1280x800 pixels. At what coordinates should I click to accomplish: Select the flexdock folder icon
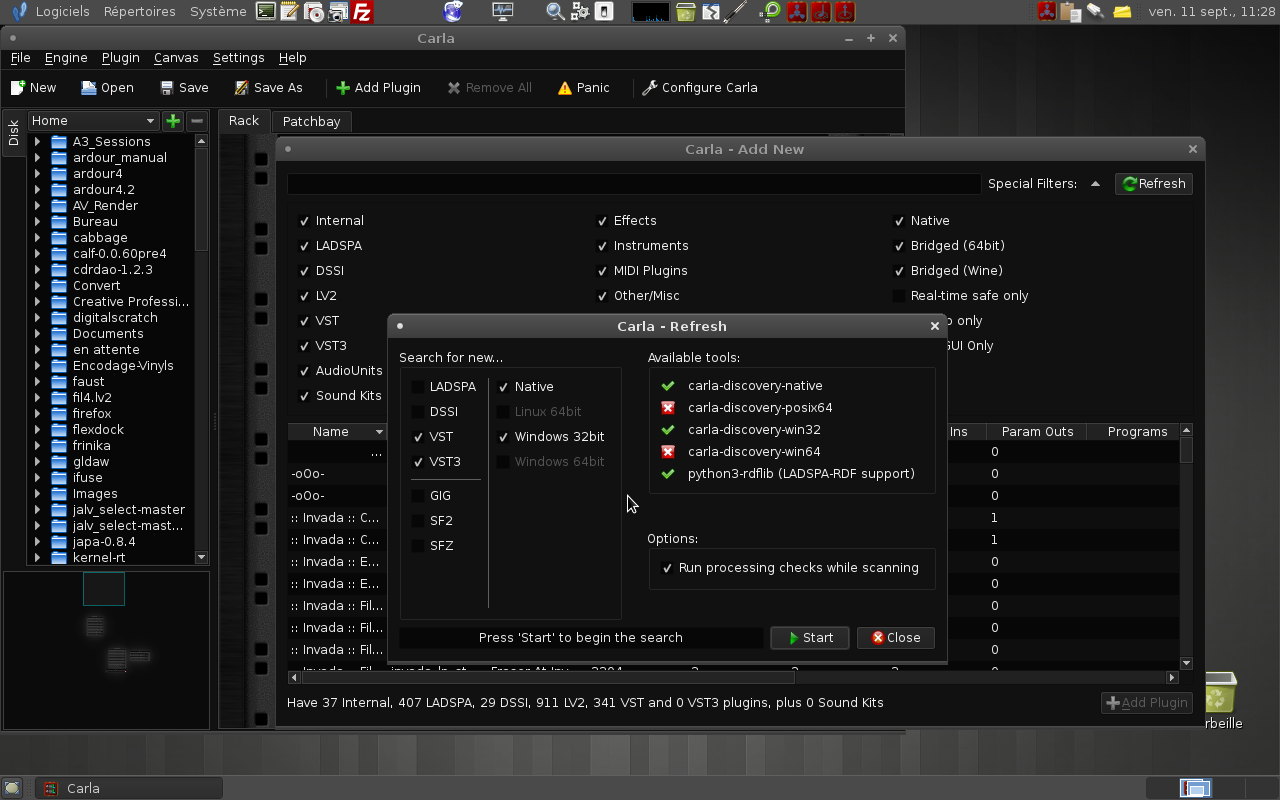[x=59, y=430]
